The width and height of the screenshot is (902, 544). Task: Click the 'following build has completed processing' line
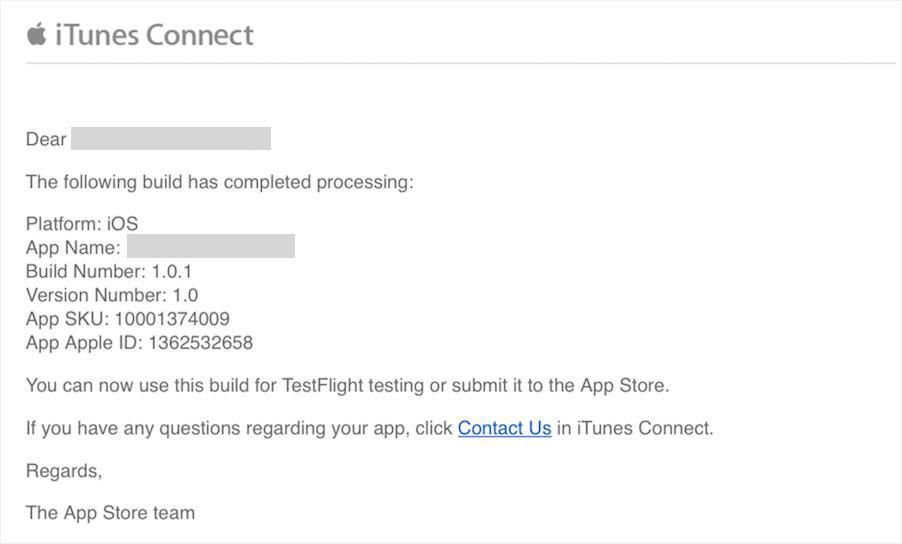(220, 182)
